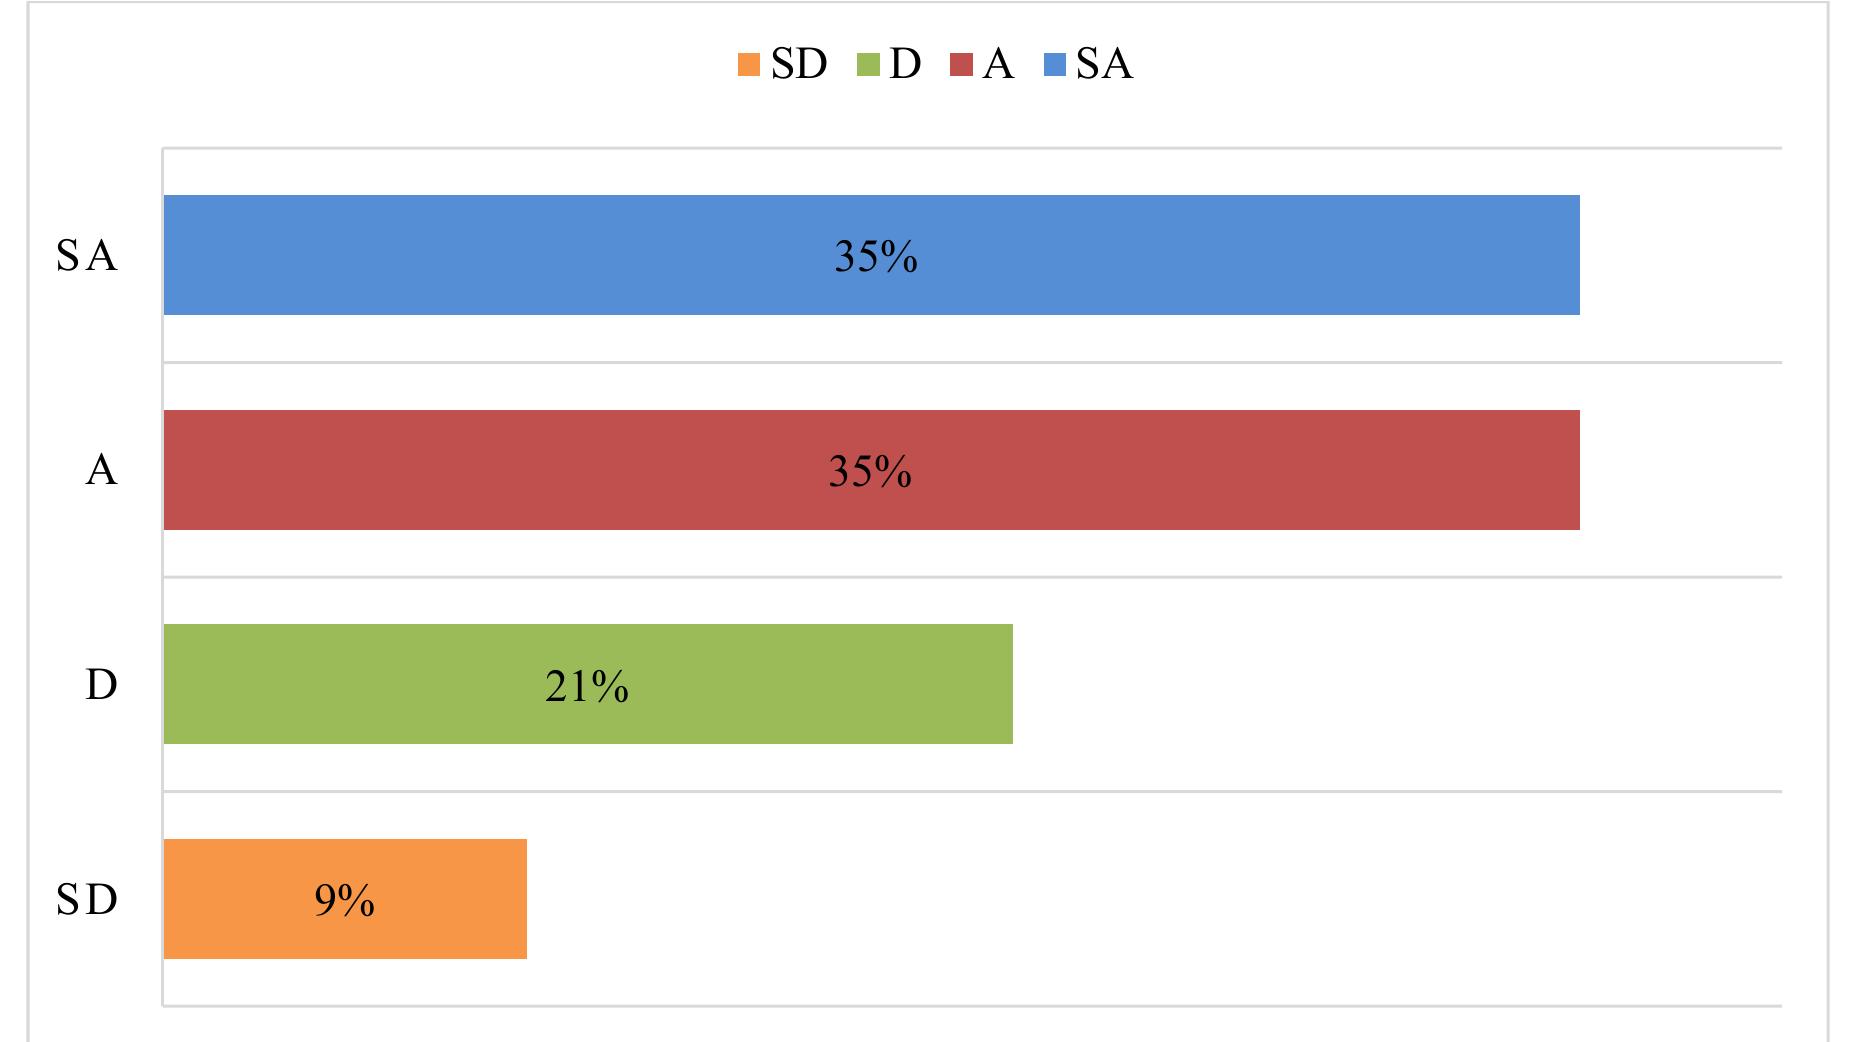The width and height of the screenshot is (1866, 1042).
Task: Click the 21% data label
Action: point(587,686)
